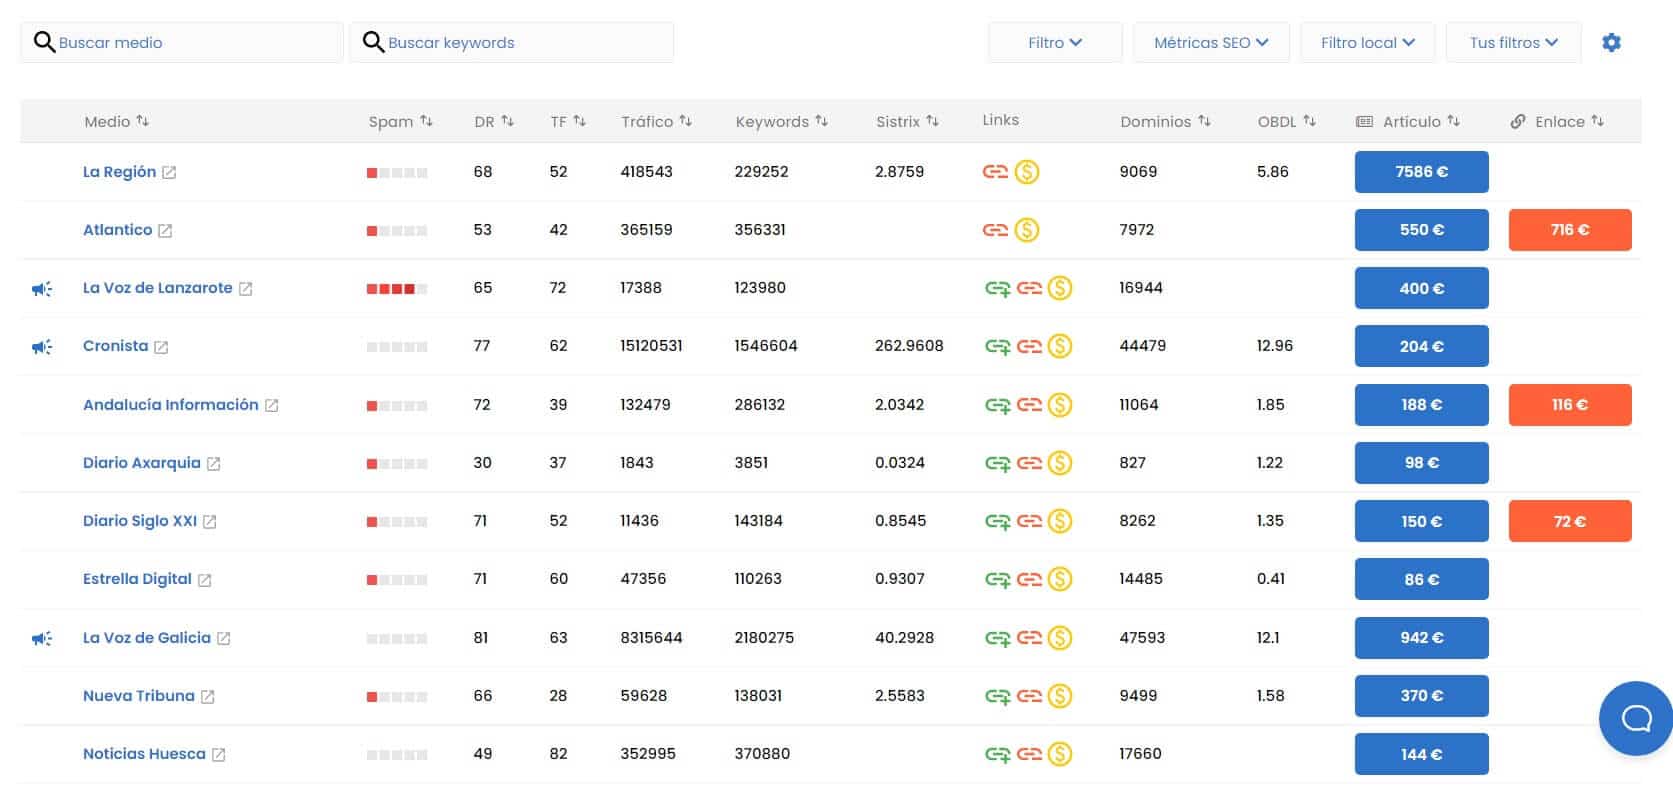Screen dimensions: 1673x789
Task: Click green link icon in Diario Siglo XXI row
Action: point(998,521)
